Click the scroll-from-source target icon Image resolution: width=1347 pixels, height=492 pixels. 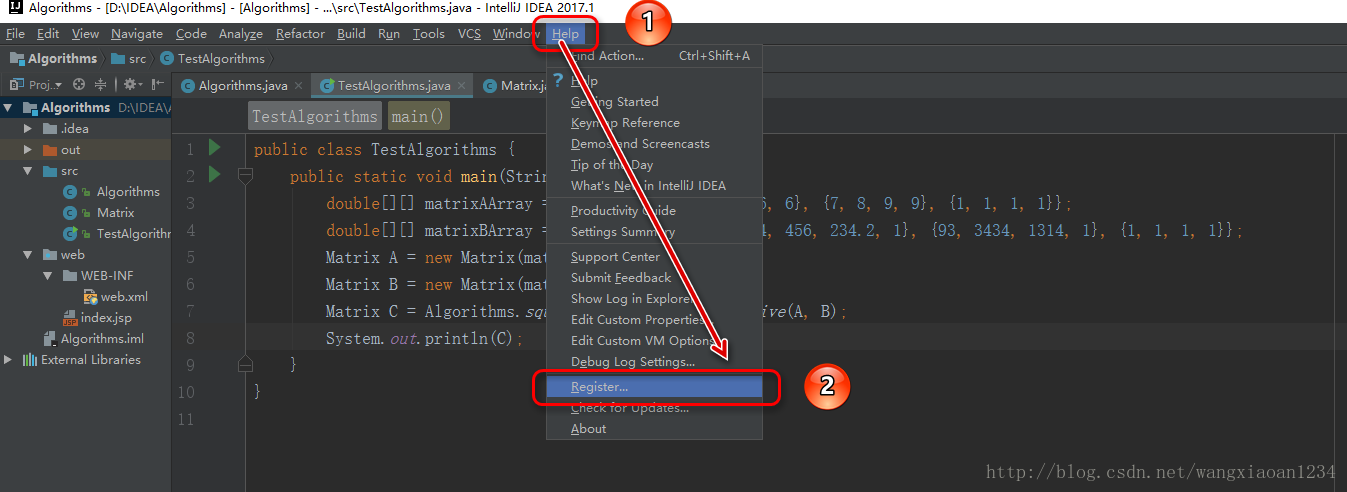pos(79,85)
